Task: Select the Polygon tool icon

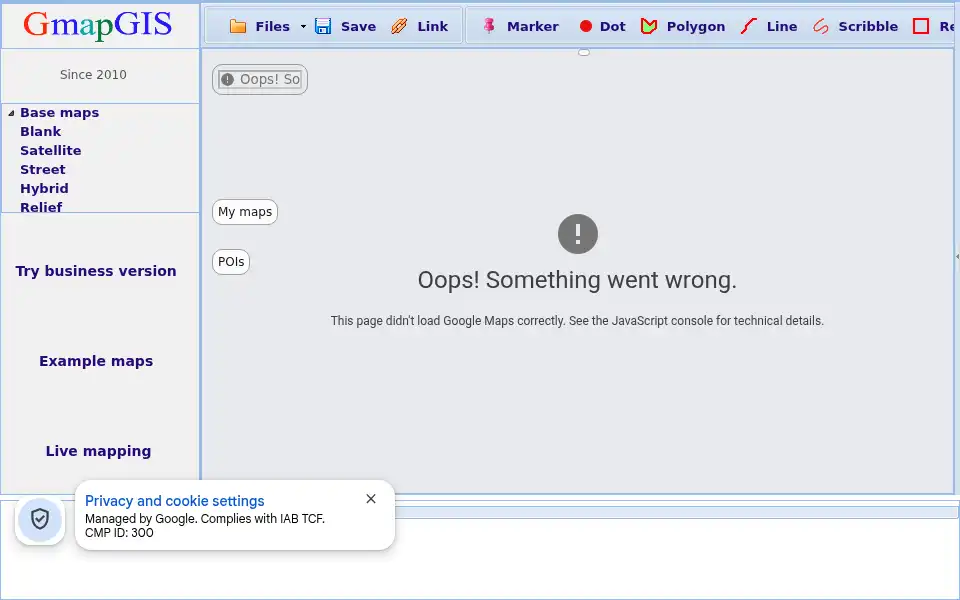Action: coord(649,26)
